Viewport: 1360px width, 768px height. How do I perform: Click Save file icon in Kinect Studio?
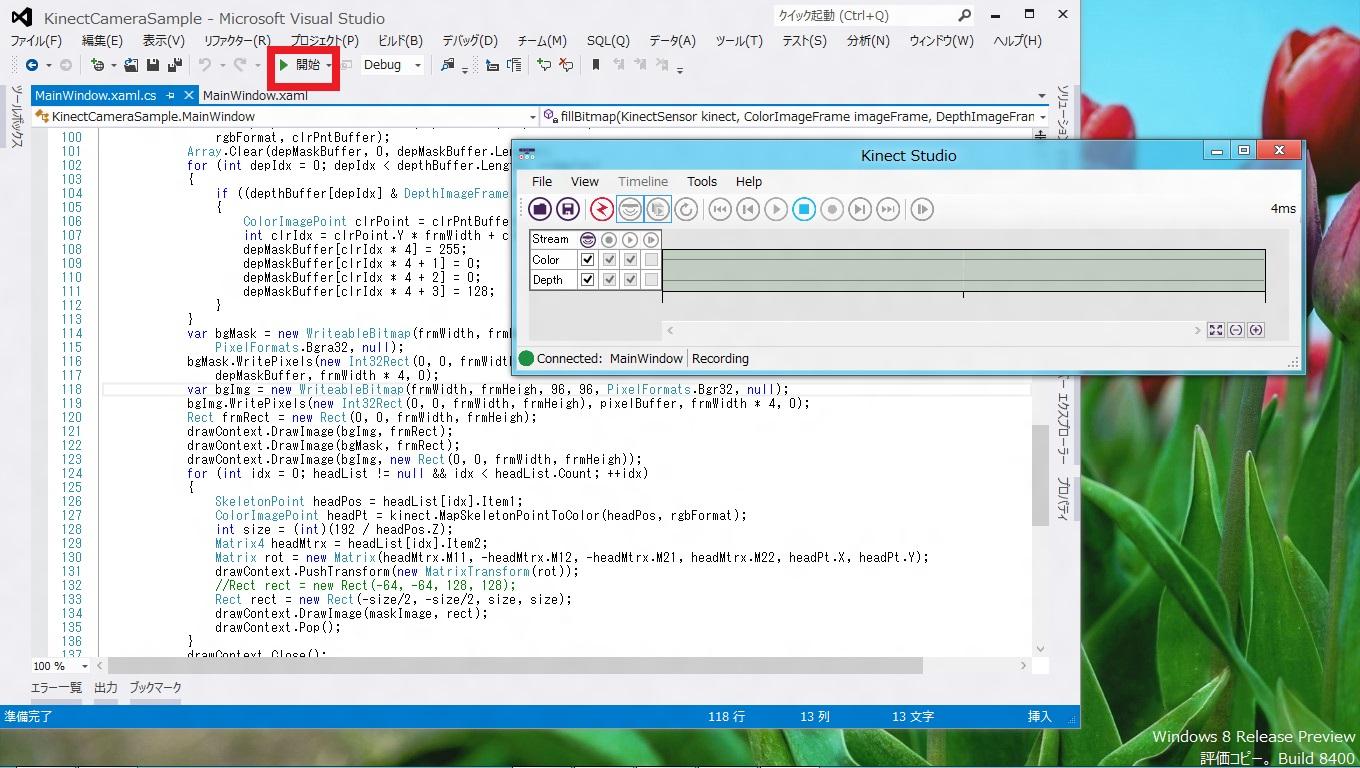(568, 209)
